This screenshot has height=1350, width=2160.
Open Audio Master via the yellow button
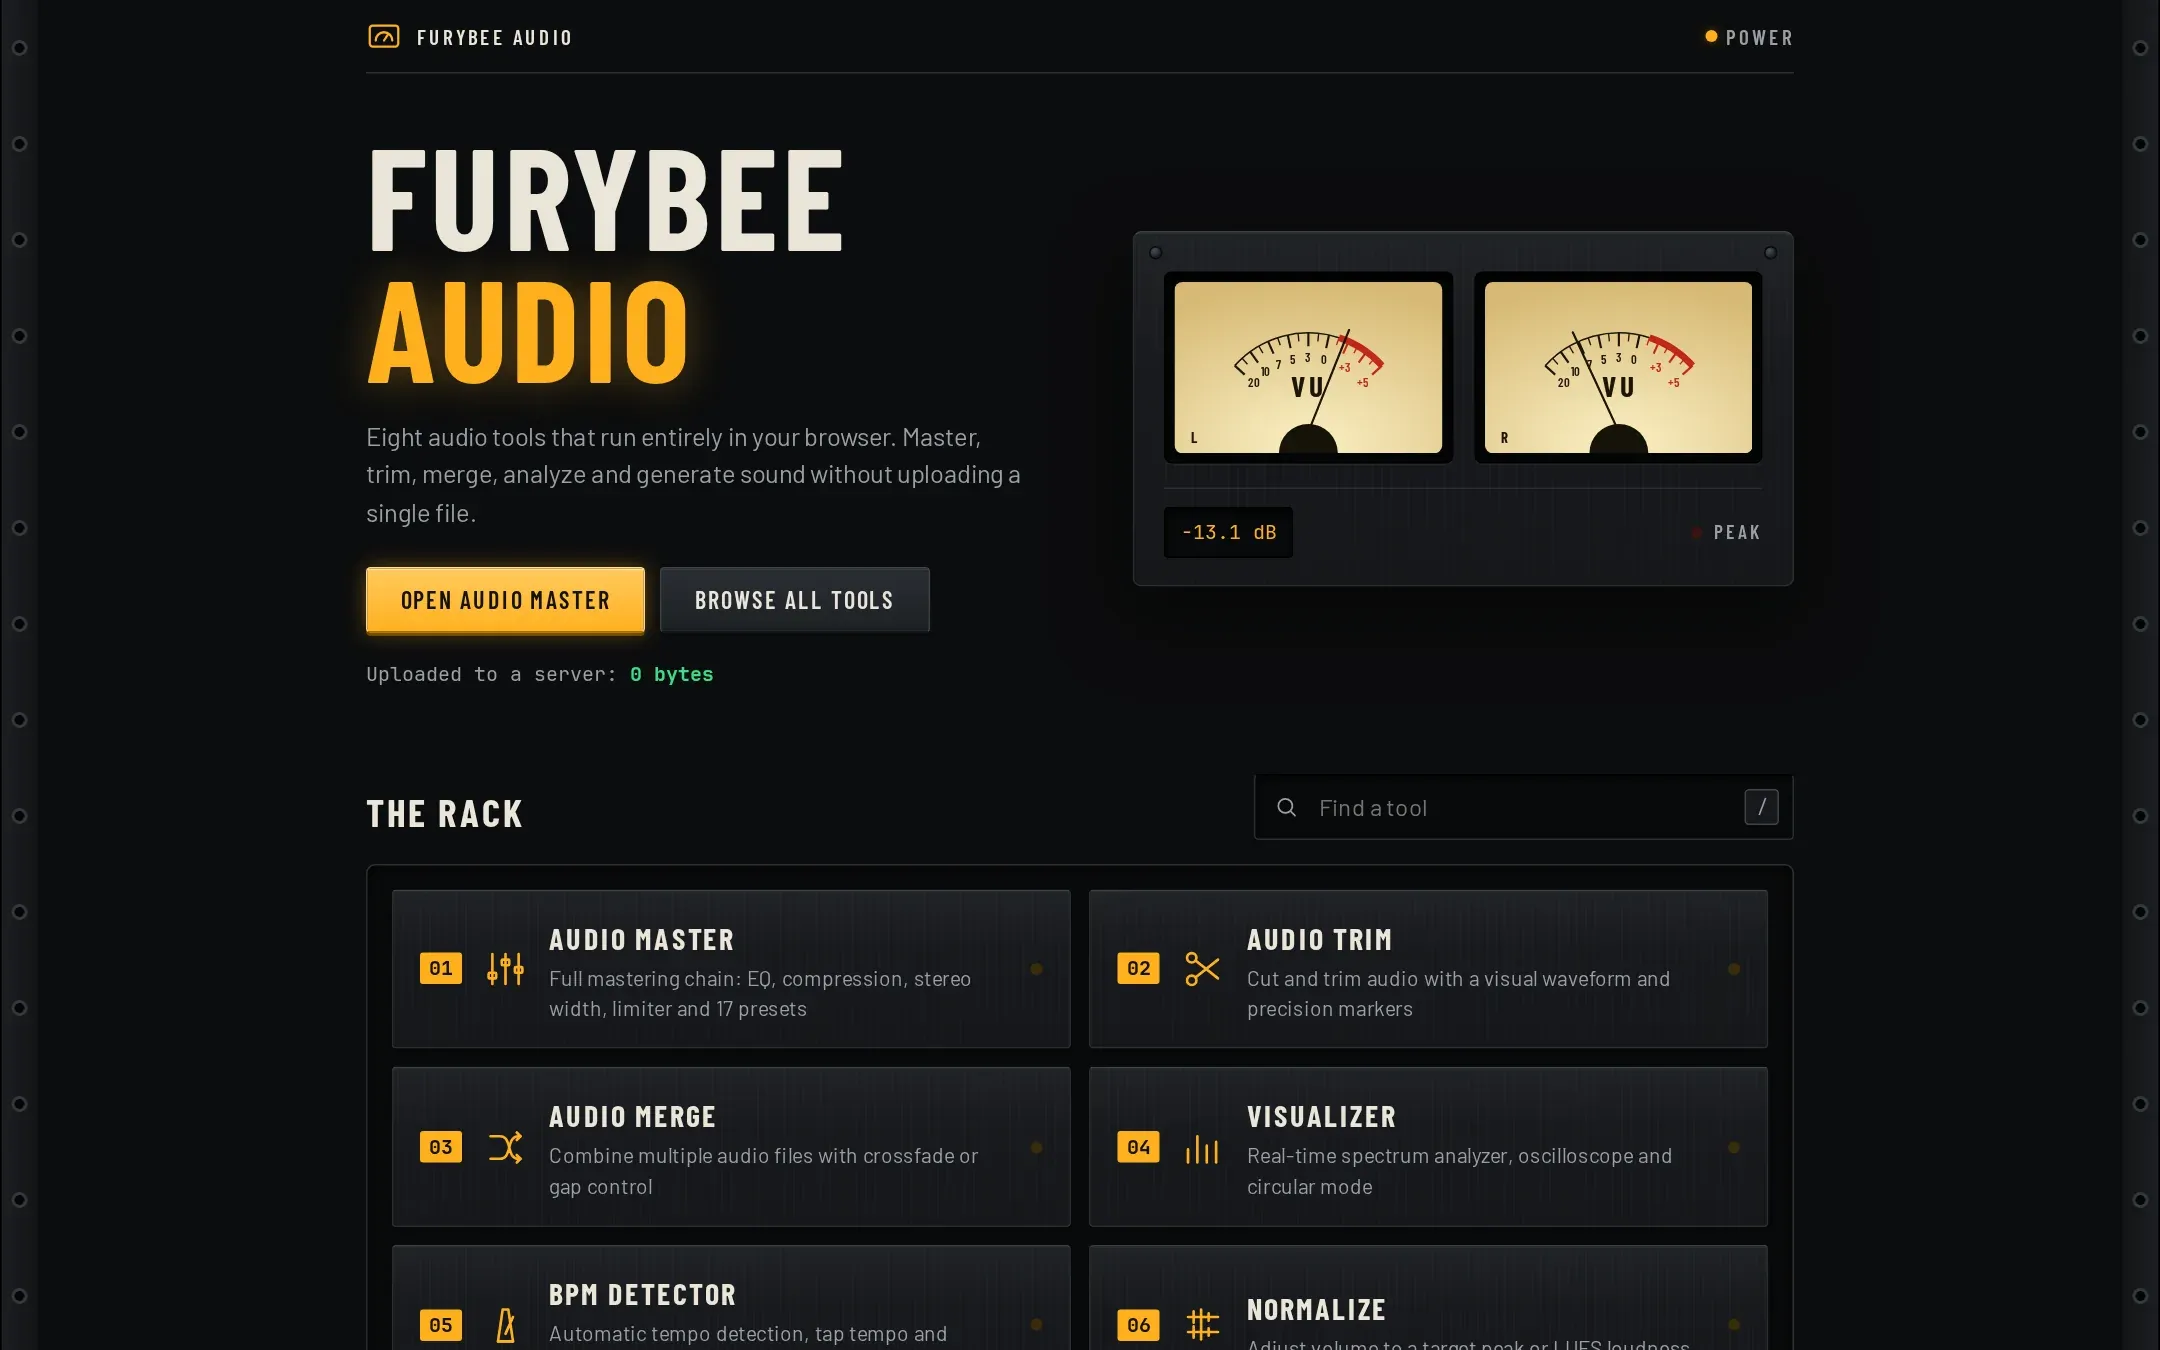(505, 600)
